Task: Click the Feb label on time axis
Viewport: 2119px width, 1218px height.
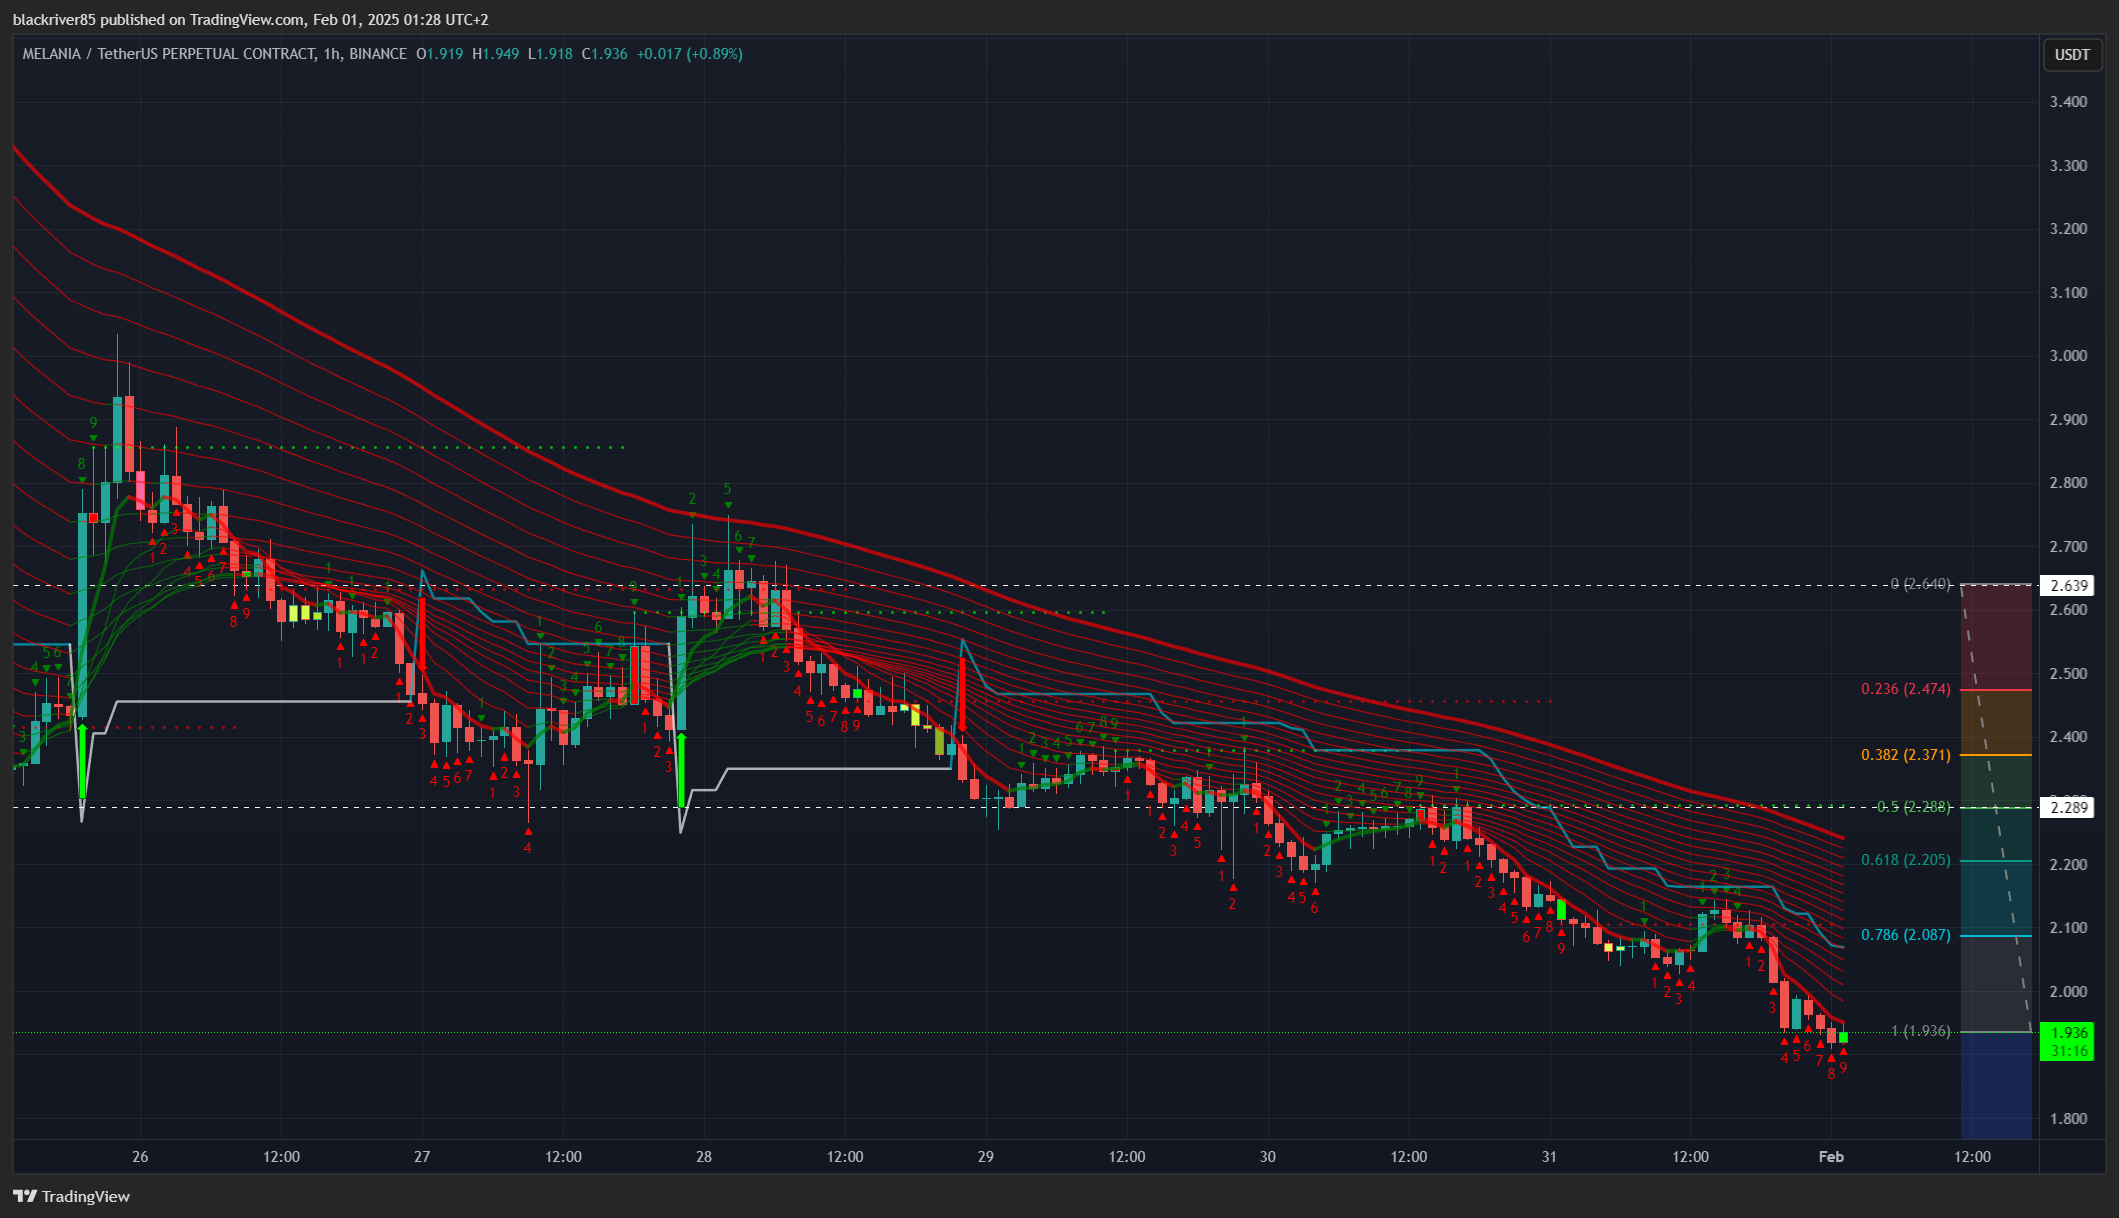Action: click(x=1831, y=1157)
